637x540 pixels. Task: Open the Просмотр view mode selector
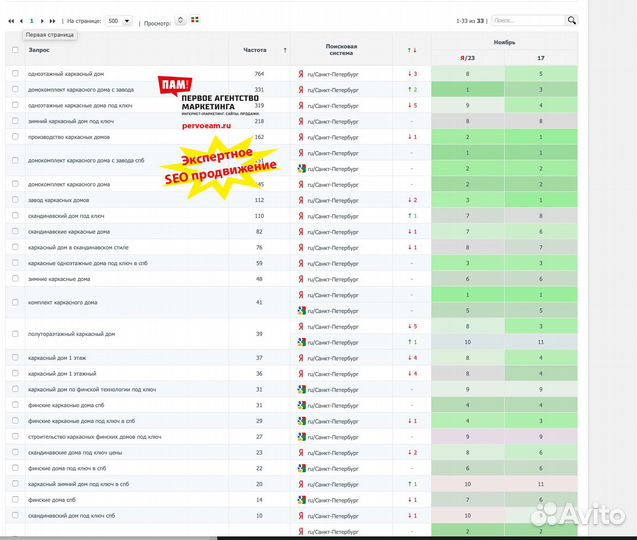click(x=180, y=20)
